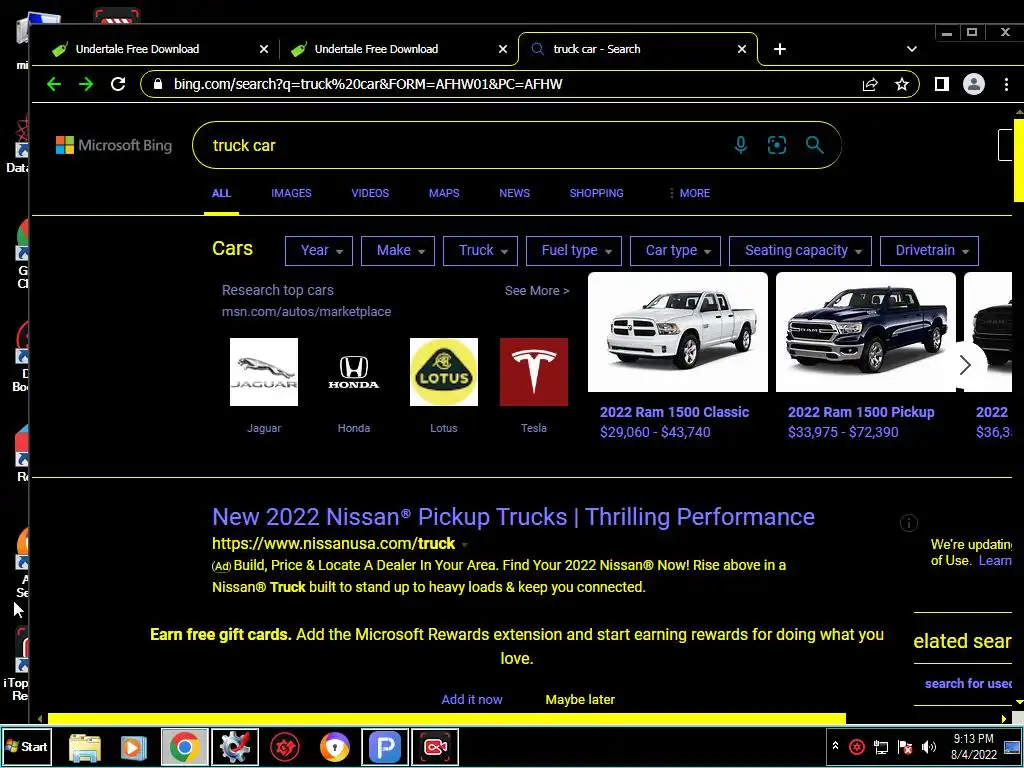Expand the Fuel type filter dropdown
Viewport: 1024px width, 768px height.
point(573,251)
